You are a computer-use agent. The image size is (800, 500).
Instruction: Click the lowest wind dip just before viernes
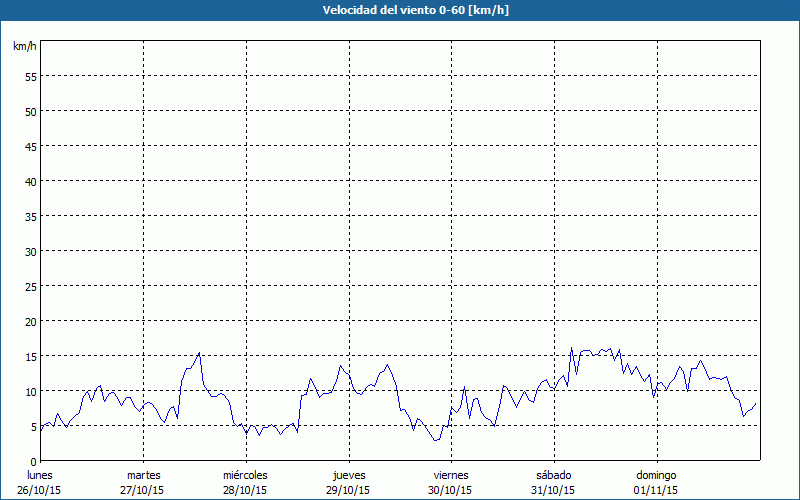click(x=434, y=440)
